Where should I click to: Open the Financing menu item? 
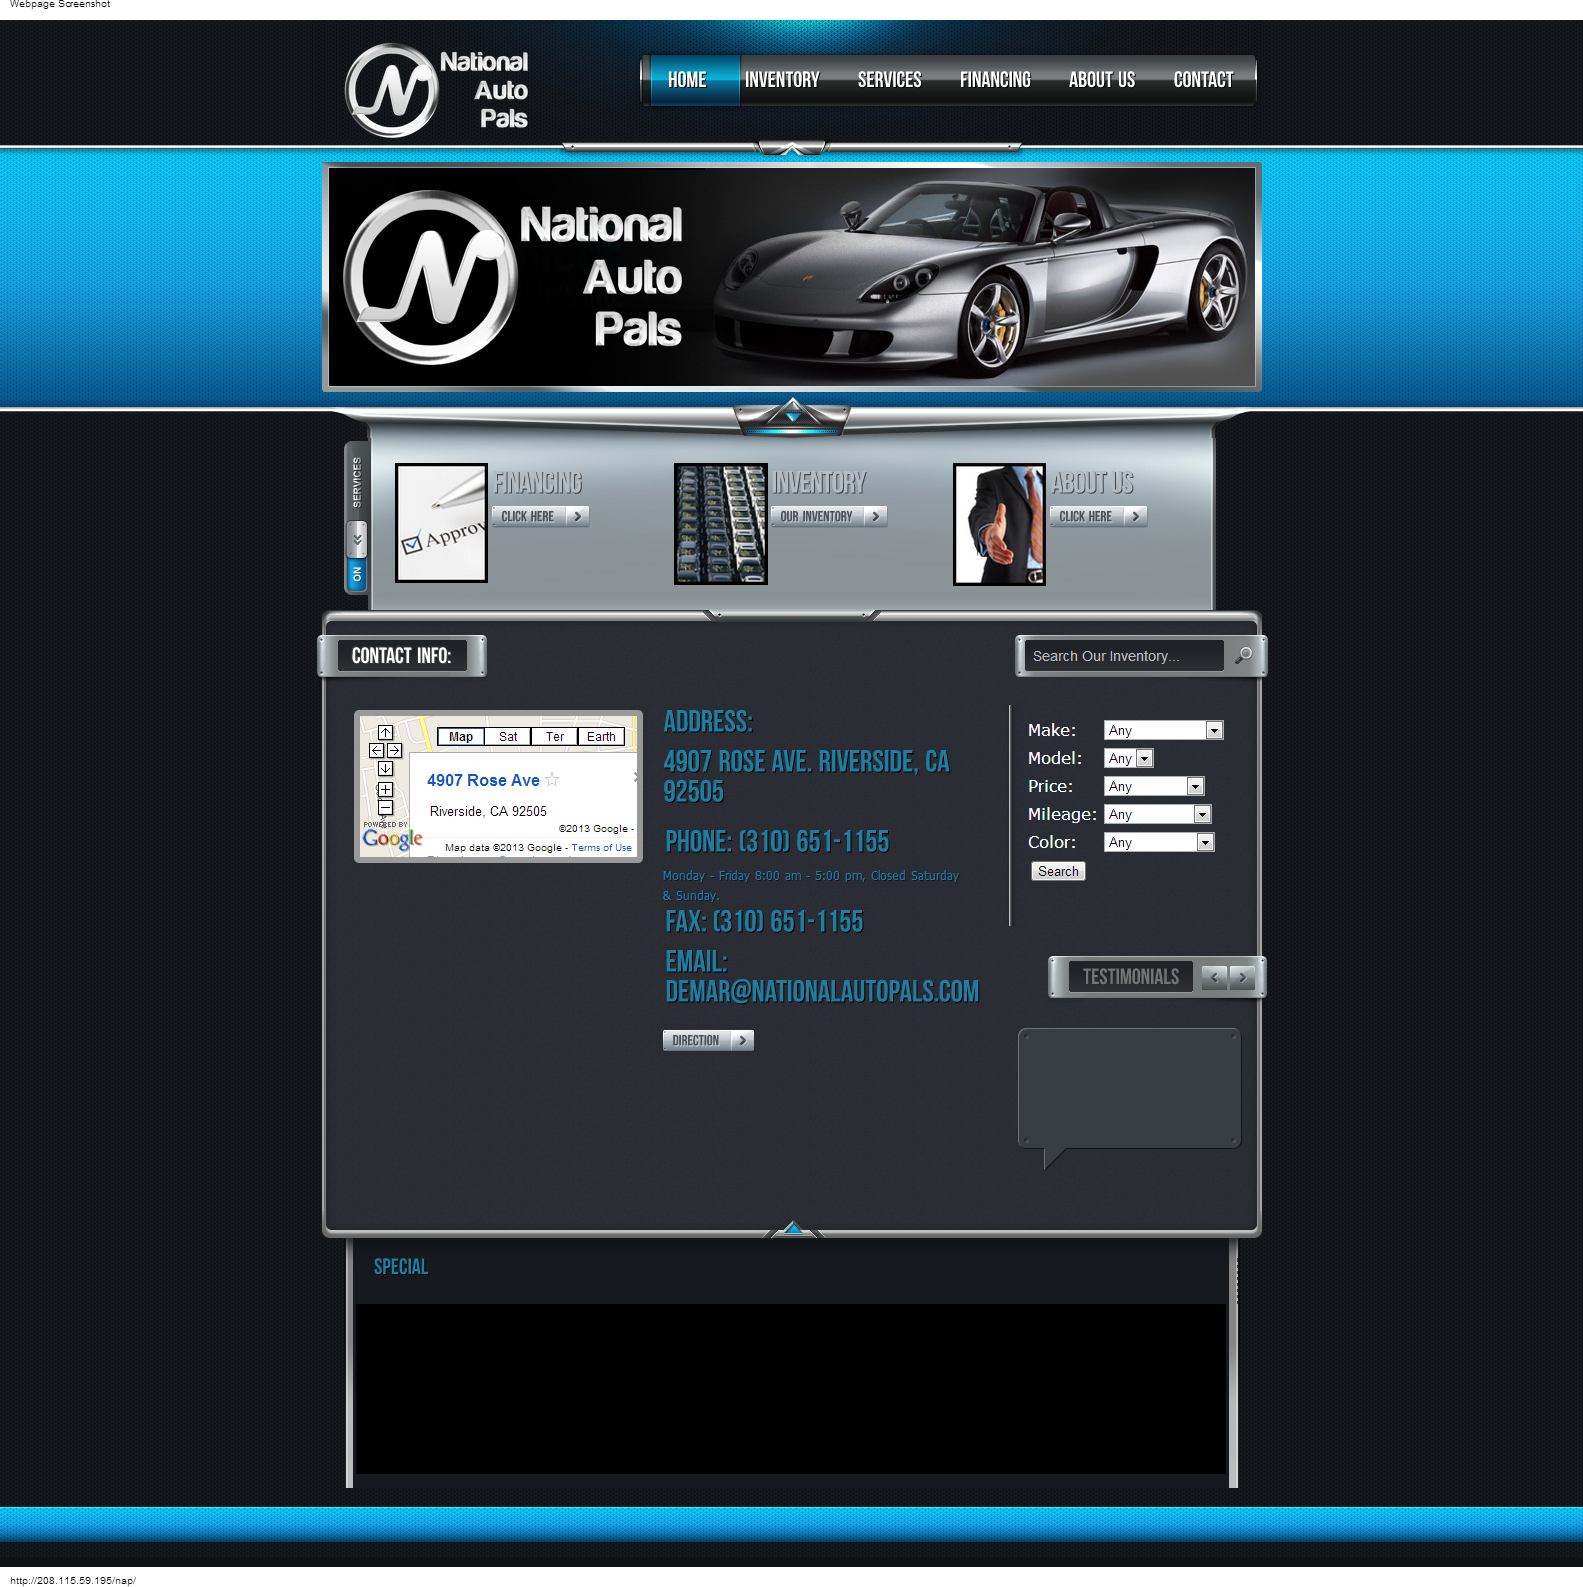995,80
